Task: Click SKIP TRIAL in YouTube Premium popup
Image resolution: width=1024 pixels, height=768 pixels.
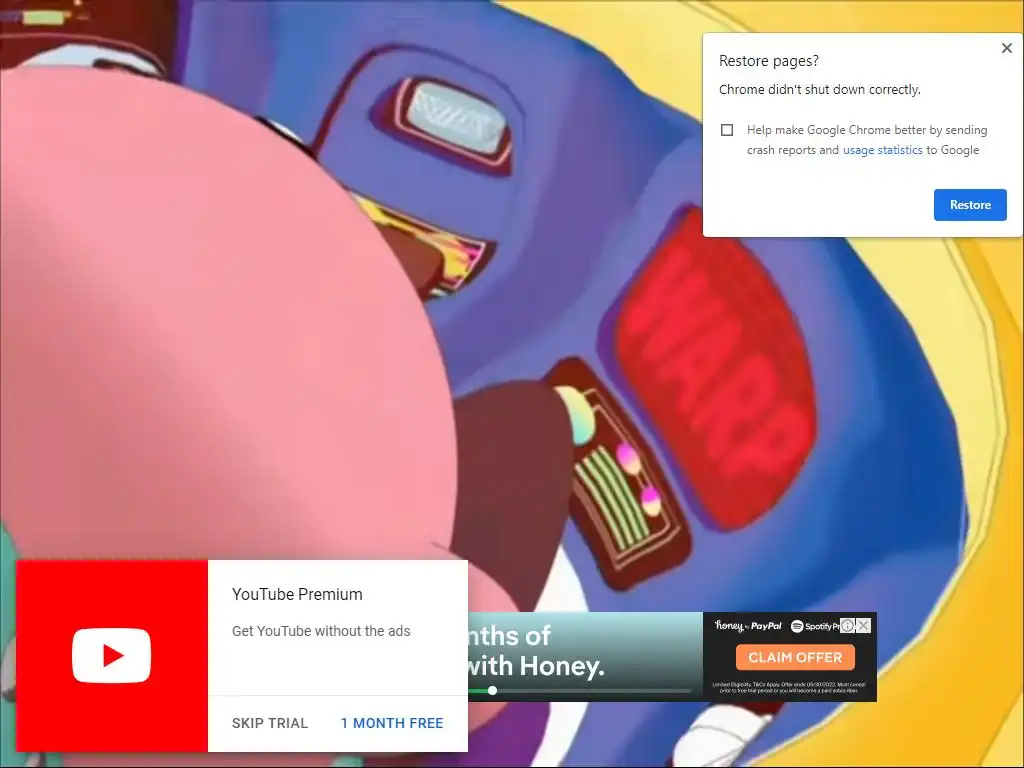Action: (270, 723)
